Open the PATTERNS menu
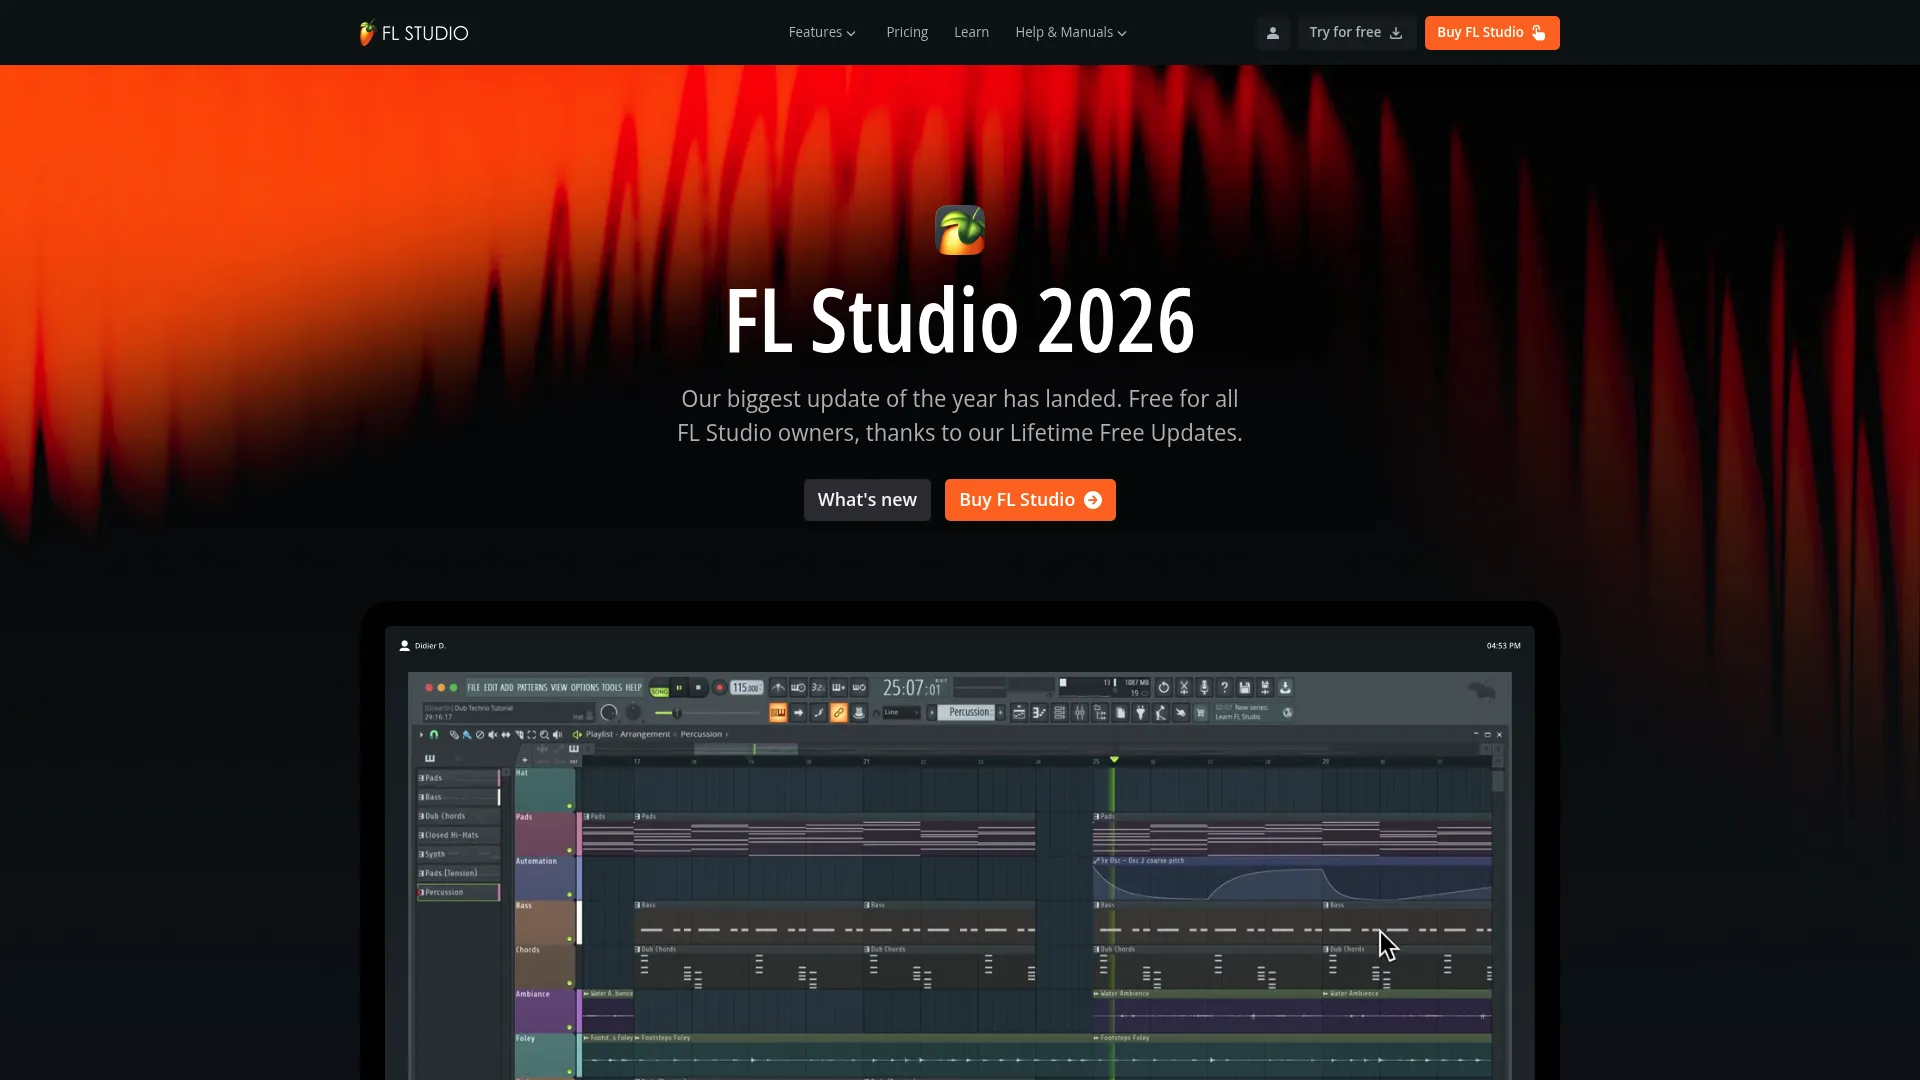This screenshot has width=1920, height=1080. [532, 687]
